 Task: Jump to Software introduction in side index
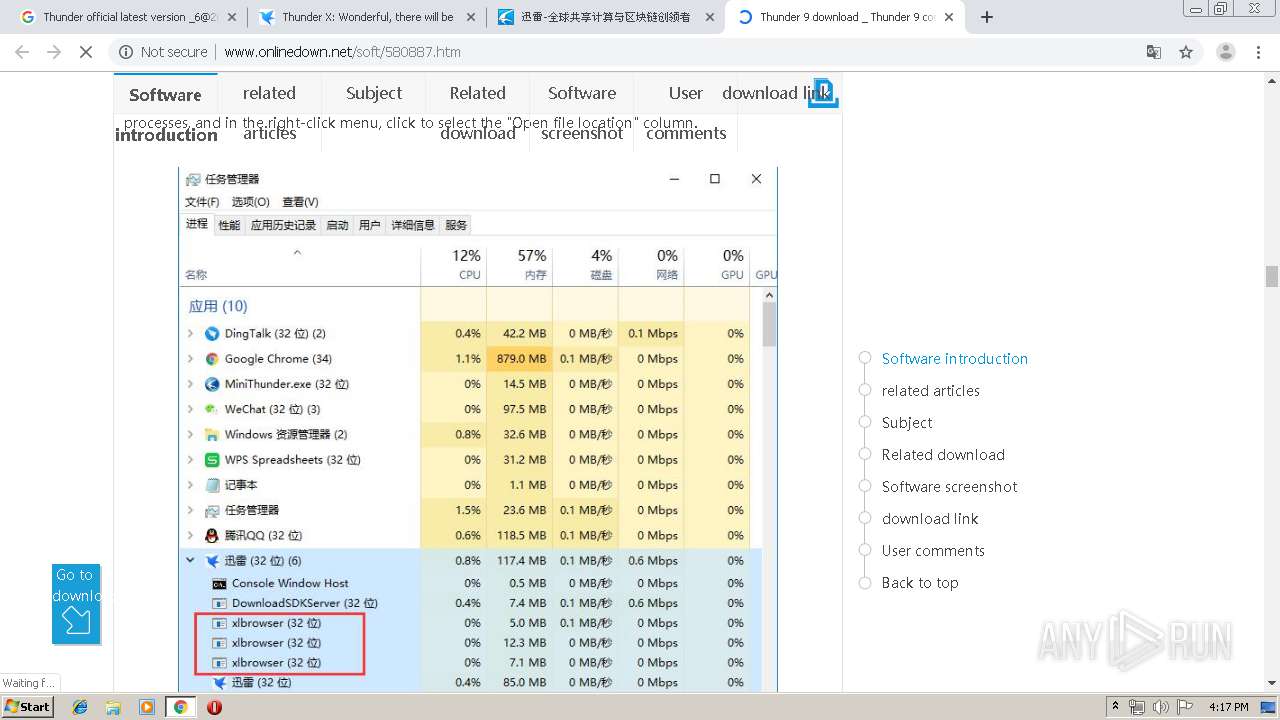(x=955, y=359)
